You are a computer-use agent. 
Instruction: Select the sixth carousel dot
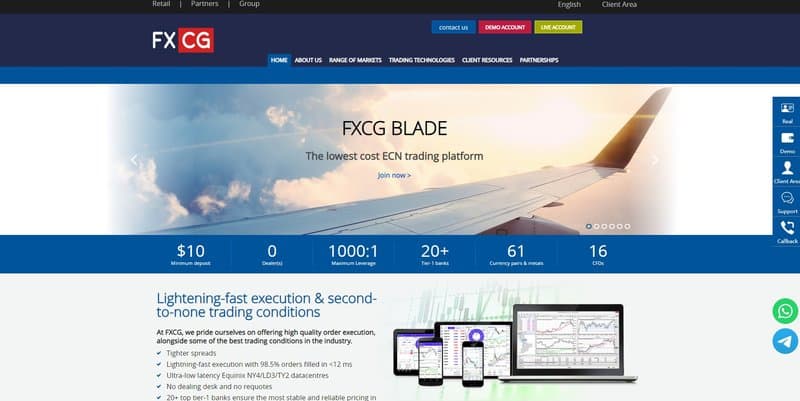click(x=627, y=226)
